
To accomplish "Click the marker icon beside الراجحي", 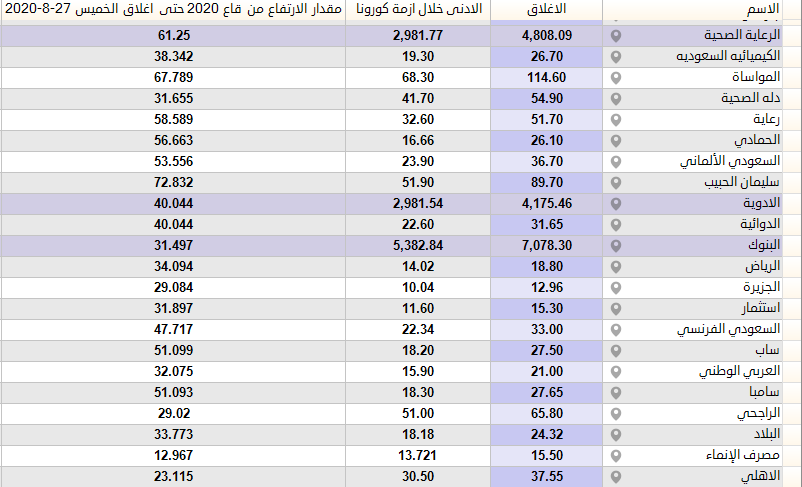I will (x=616, y=413).
